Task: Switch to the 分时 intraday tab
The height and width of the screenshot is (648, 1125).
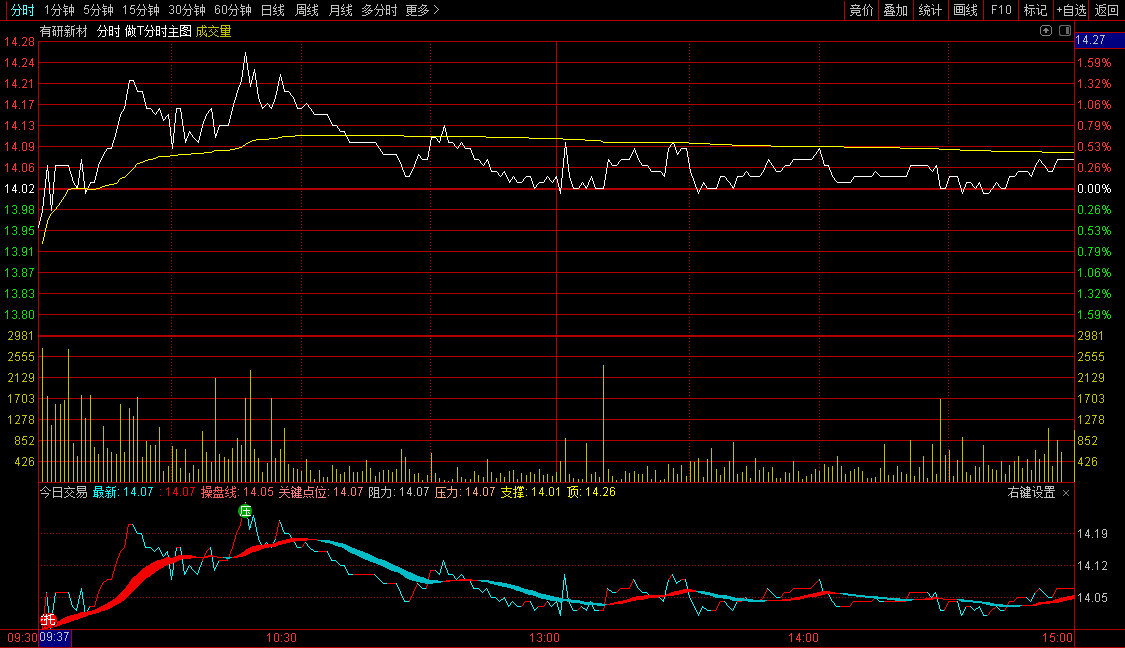Action: point(22,10)
